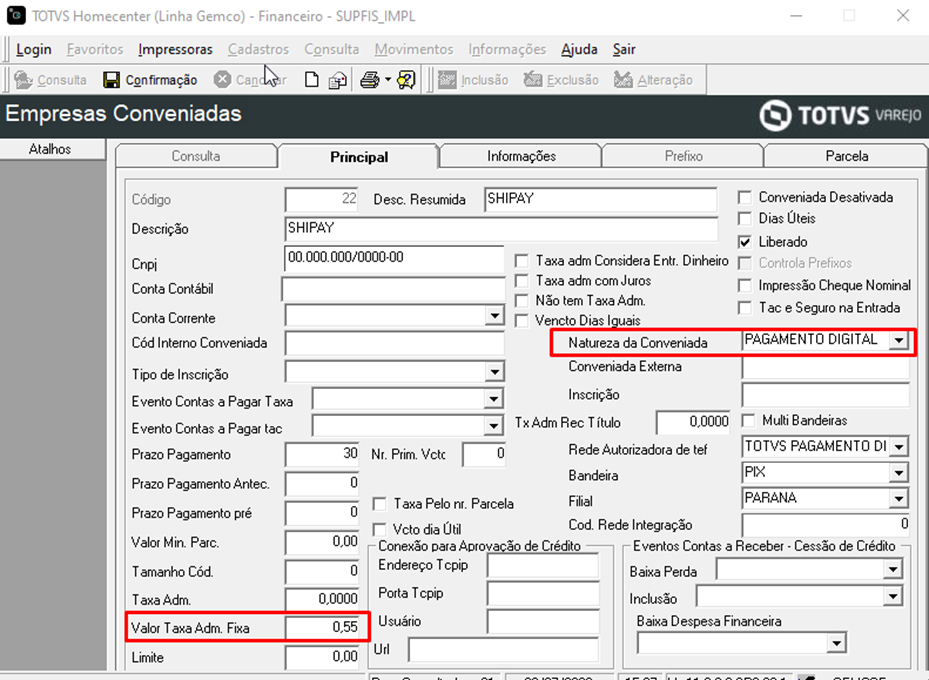
Task: Expand Rede Autorizadora de tef dropdown
Action: [899, 447]
